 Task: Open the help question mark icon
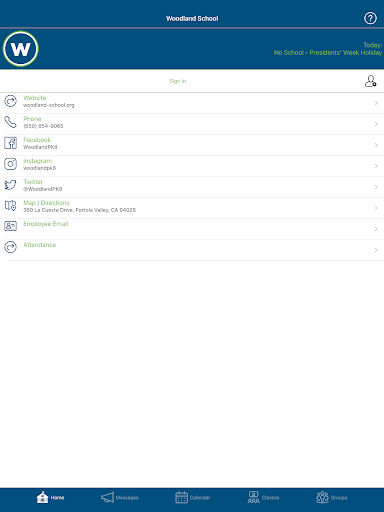[x=370, y=18]
